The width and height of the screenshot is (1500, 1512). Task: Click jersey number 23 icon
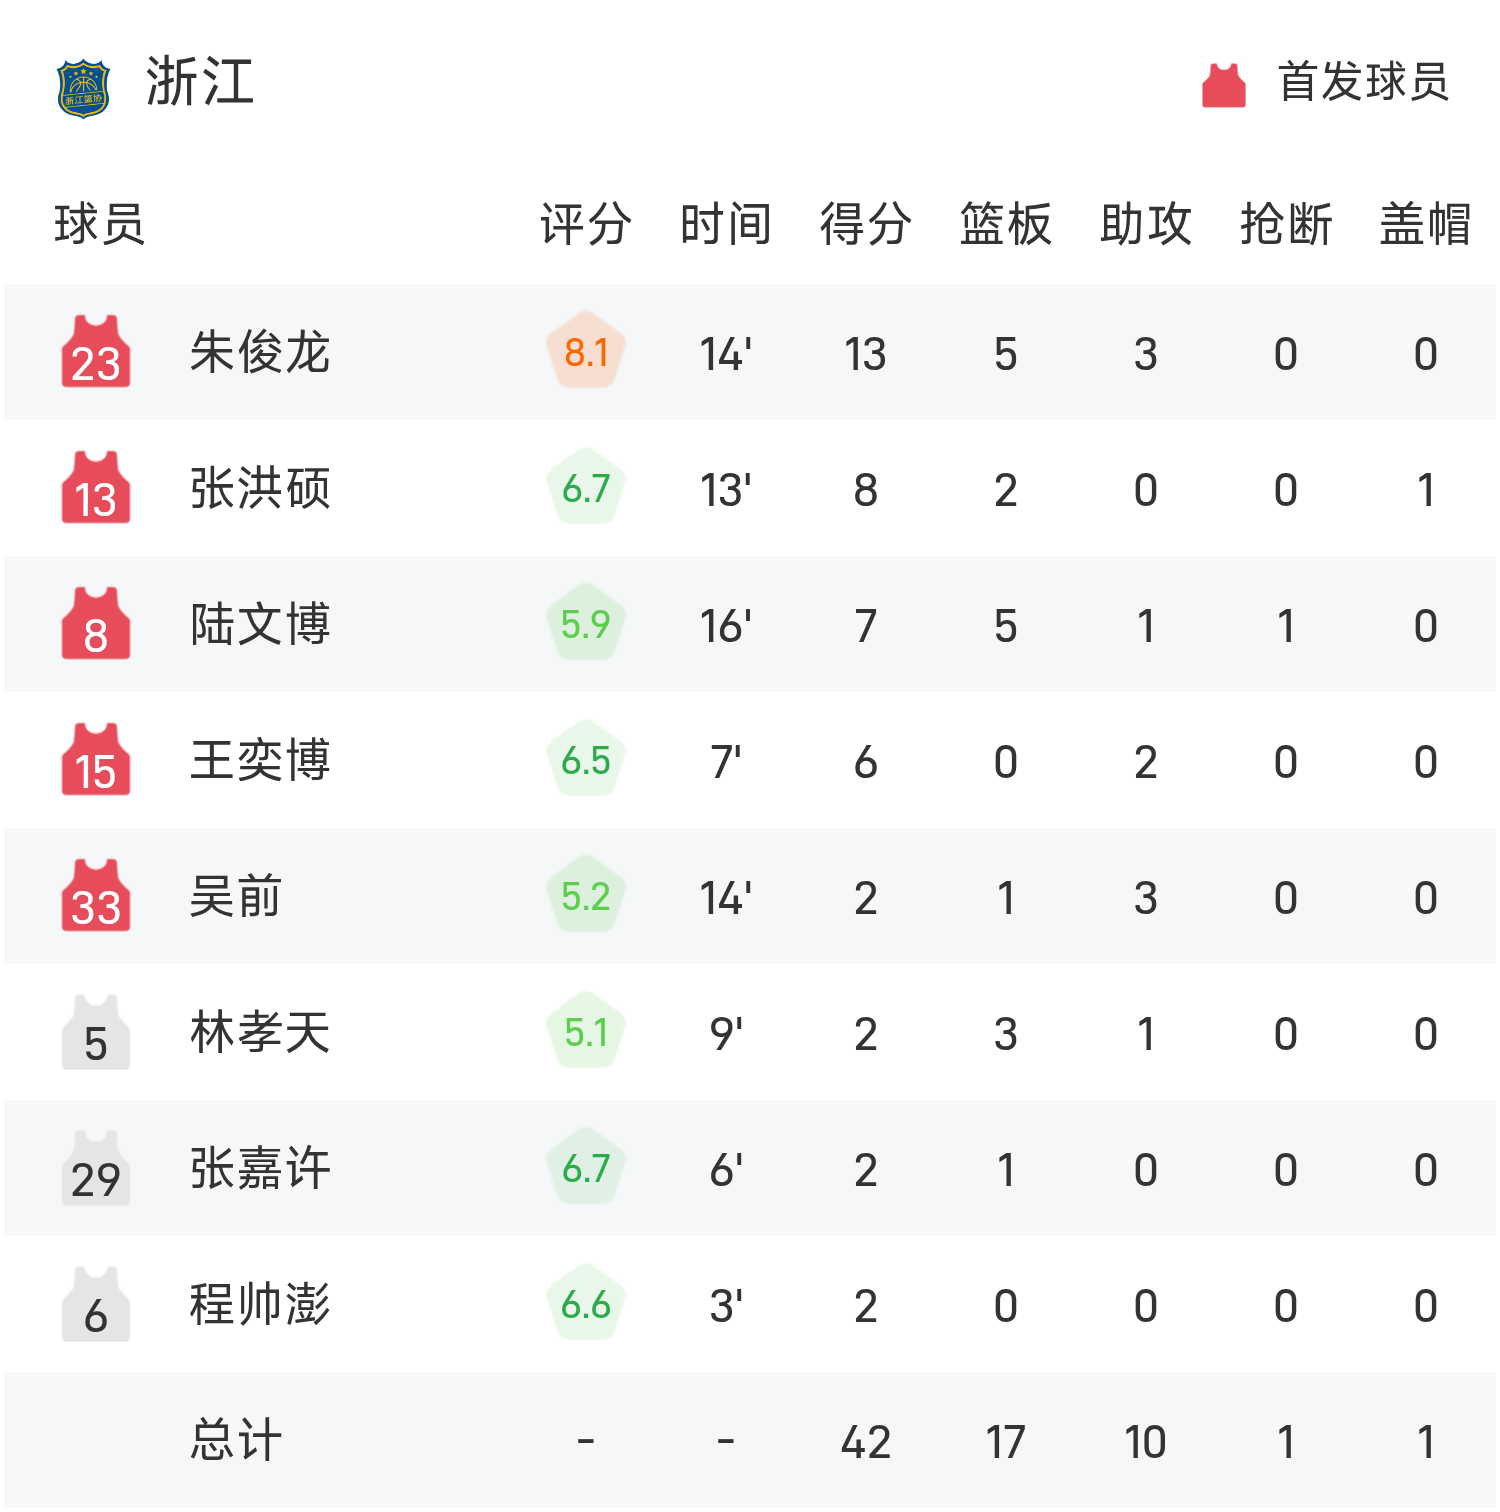click(x=96, y=353)
